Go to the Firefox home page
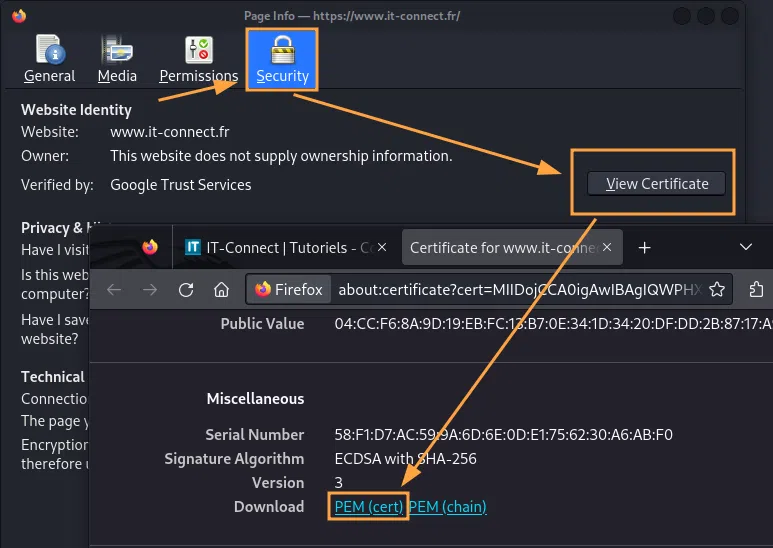773x548 pixels. (221, 290)
